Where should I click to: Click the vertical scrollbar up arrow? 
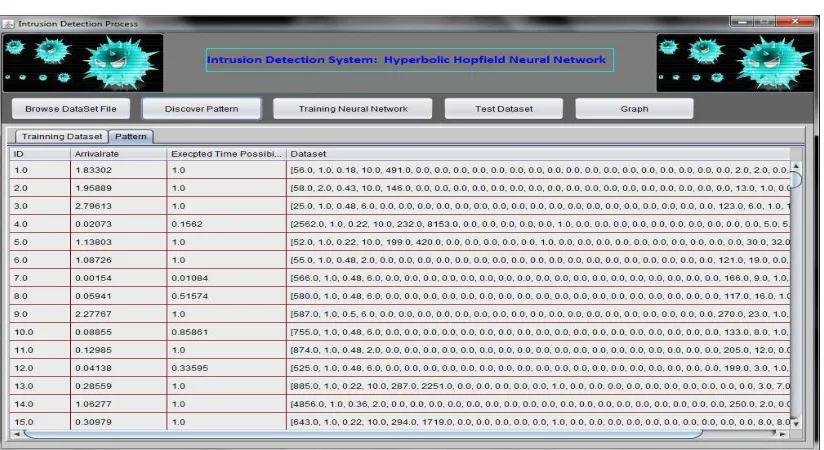click(x=796, y=166)
